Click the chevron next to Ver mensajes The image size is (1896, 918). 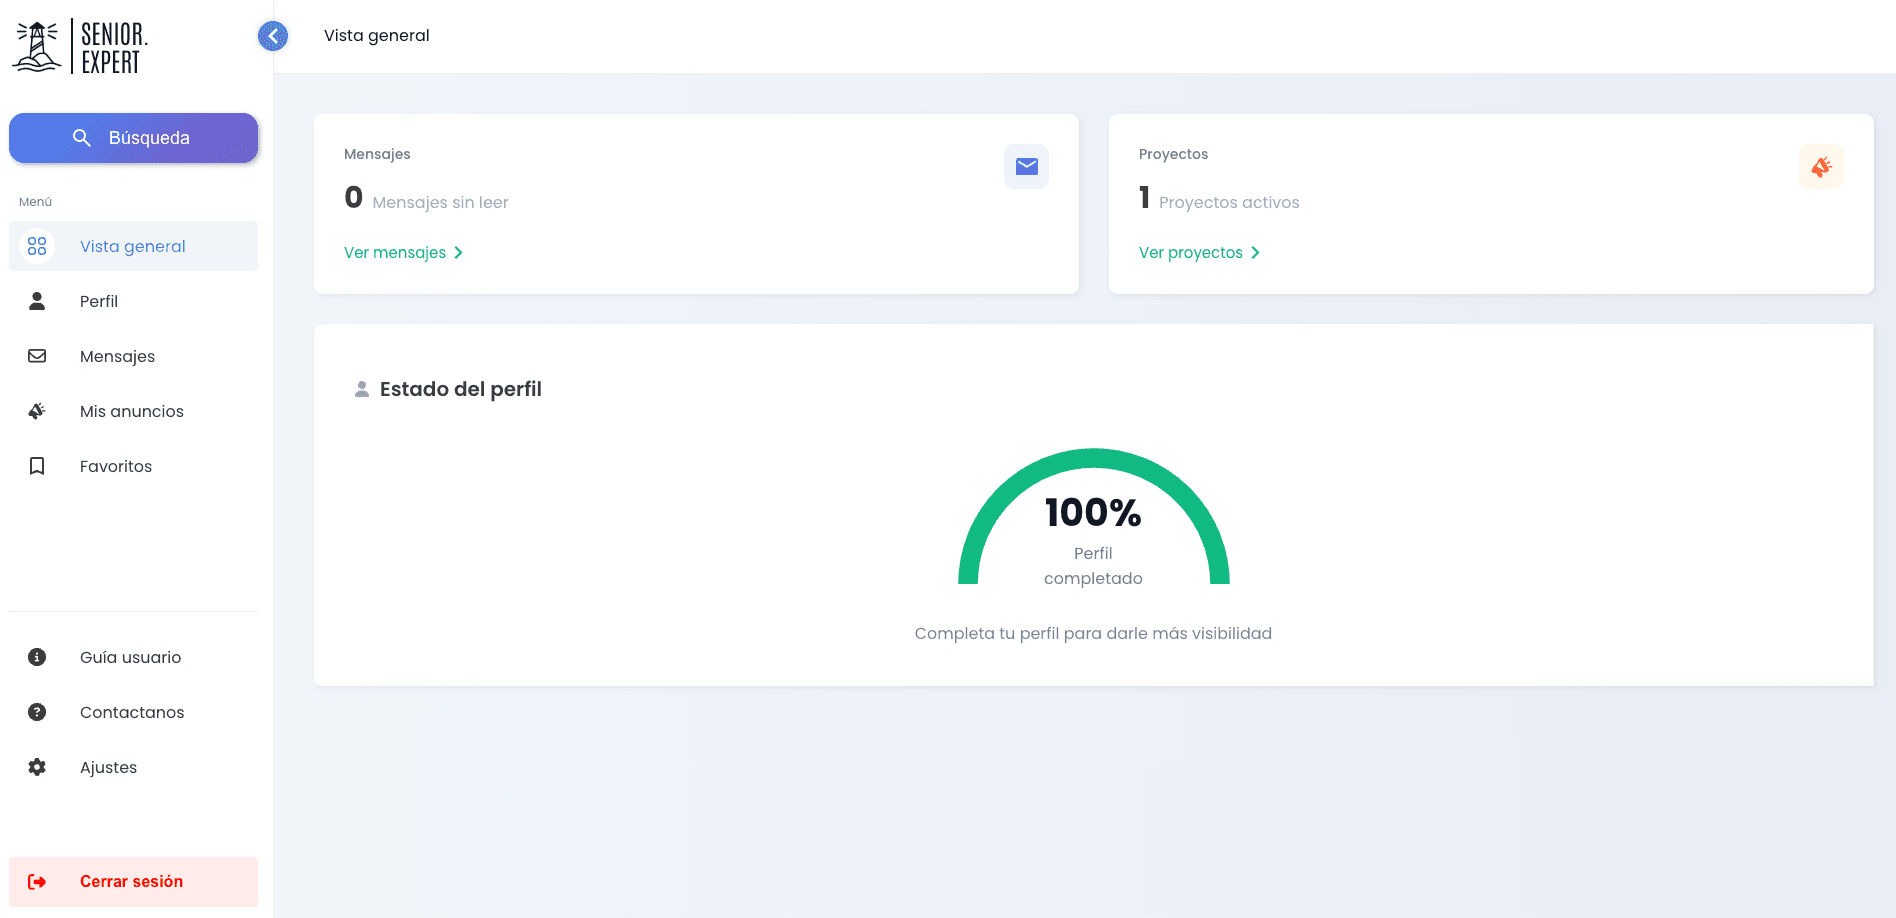coord(459,253)
